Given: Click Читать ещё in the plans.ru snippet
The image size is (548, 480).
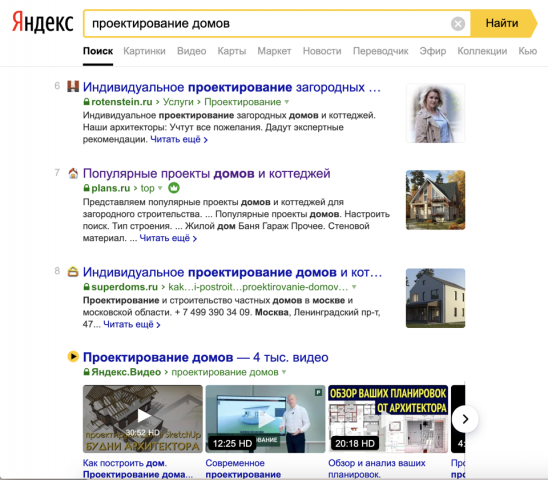Looking at the screenshot, I should [168, 238].
